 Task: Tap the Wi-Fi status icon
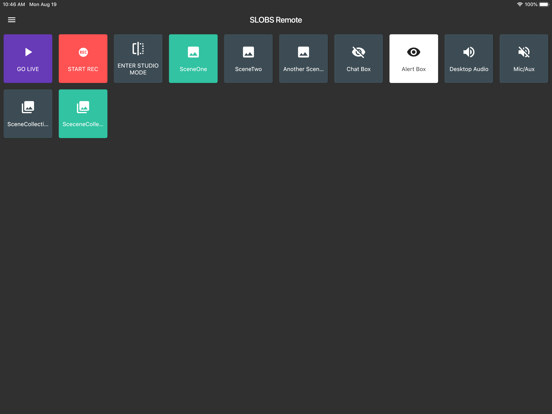pos(520,4)
